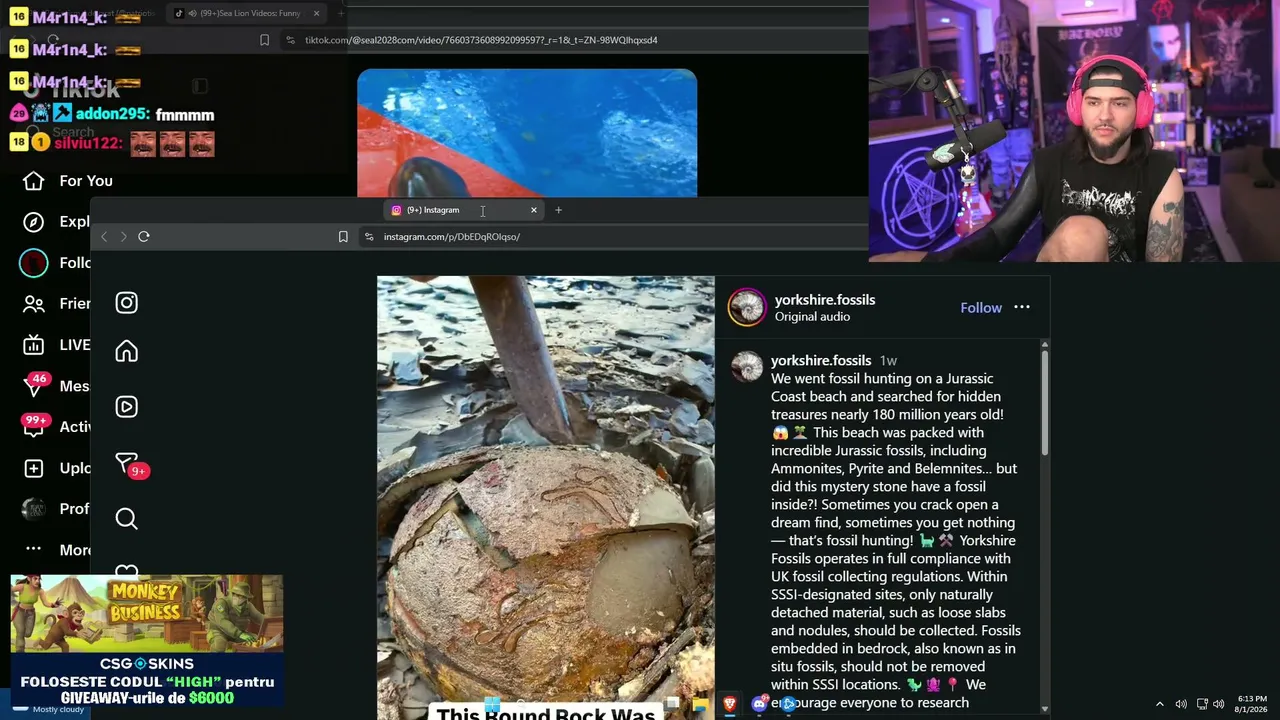Image resolution: width=1280 pixels, height=720 pixels.
Task: Open yorkshire.fossils profile from post header
Action: [825, 300]
